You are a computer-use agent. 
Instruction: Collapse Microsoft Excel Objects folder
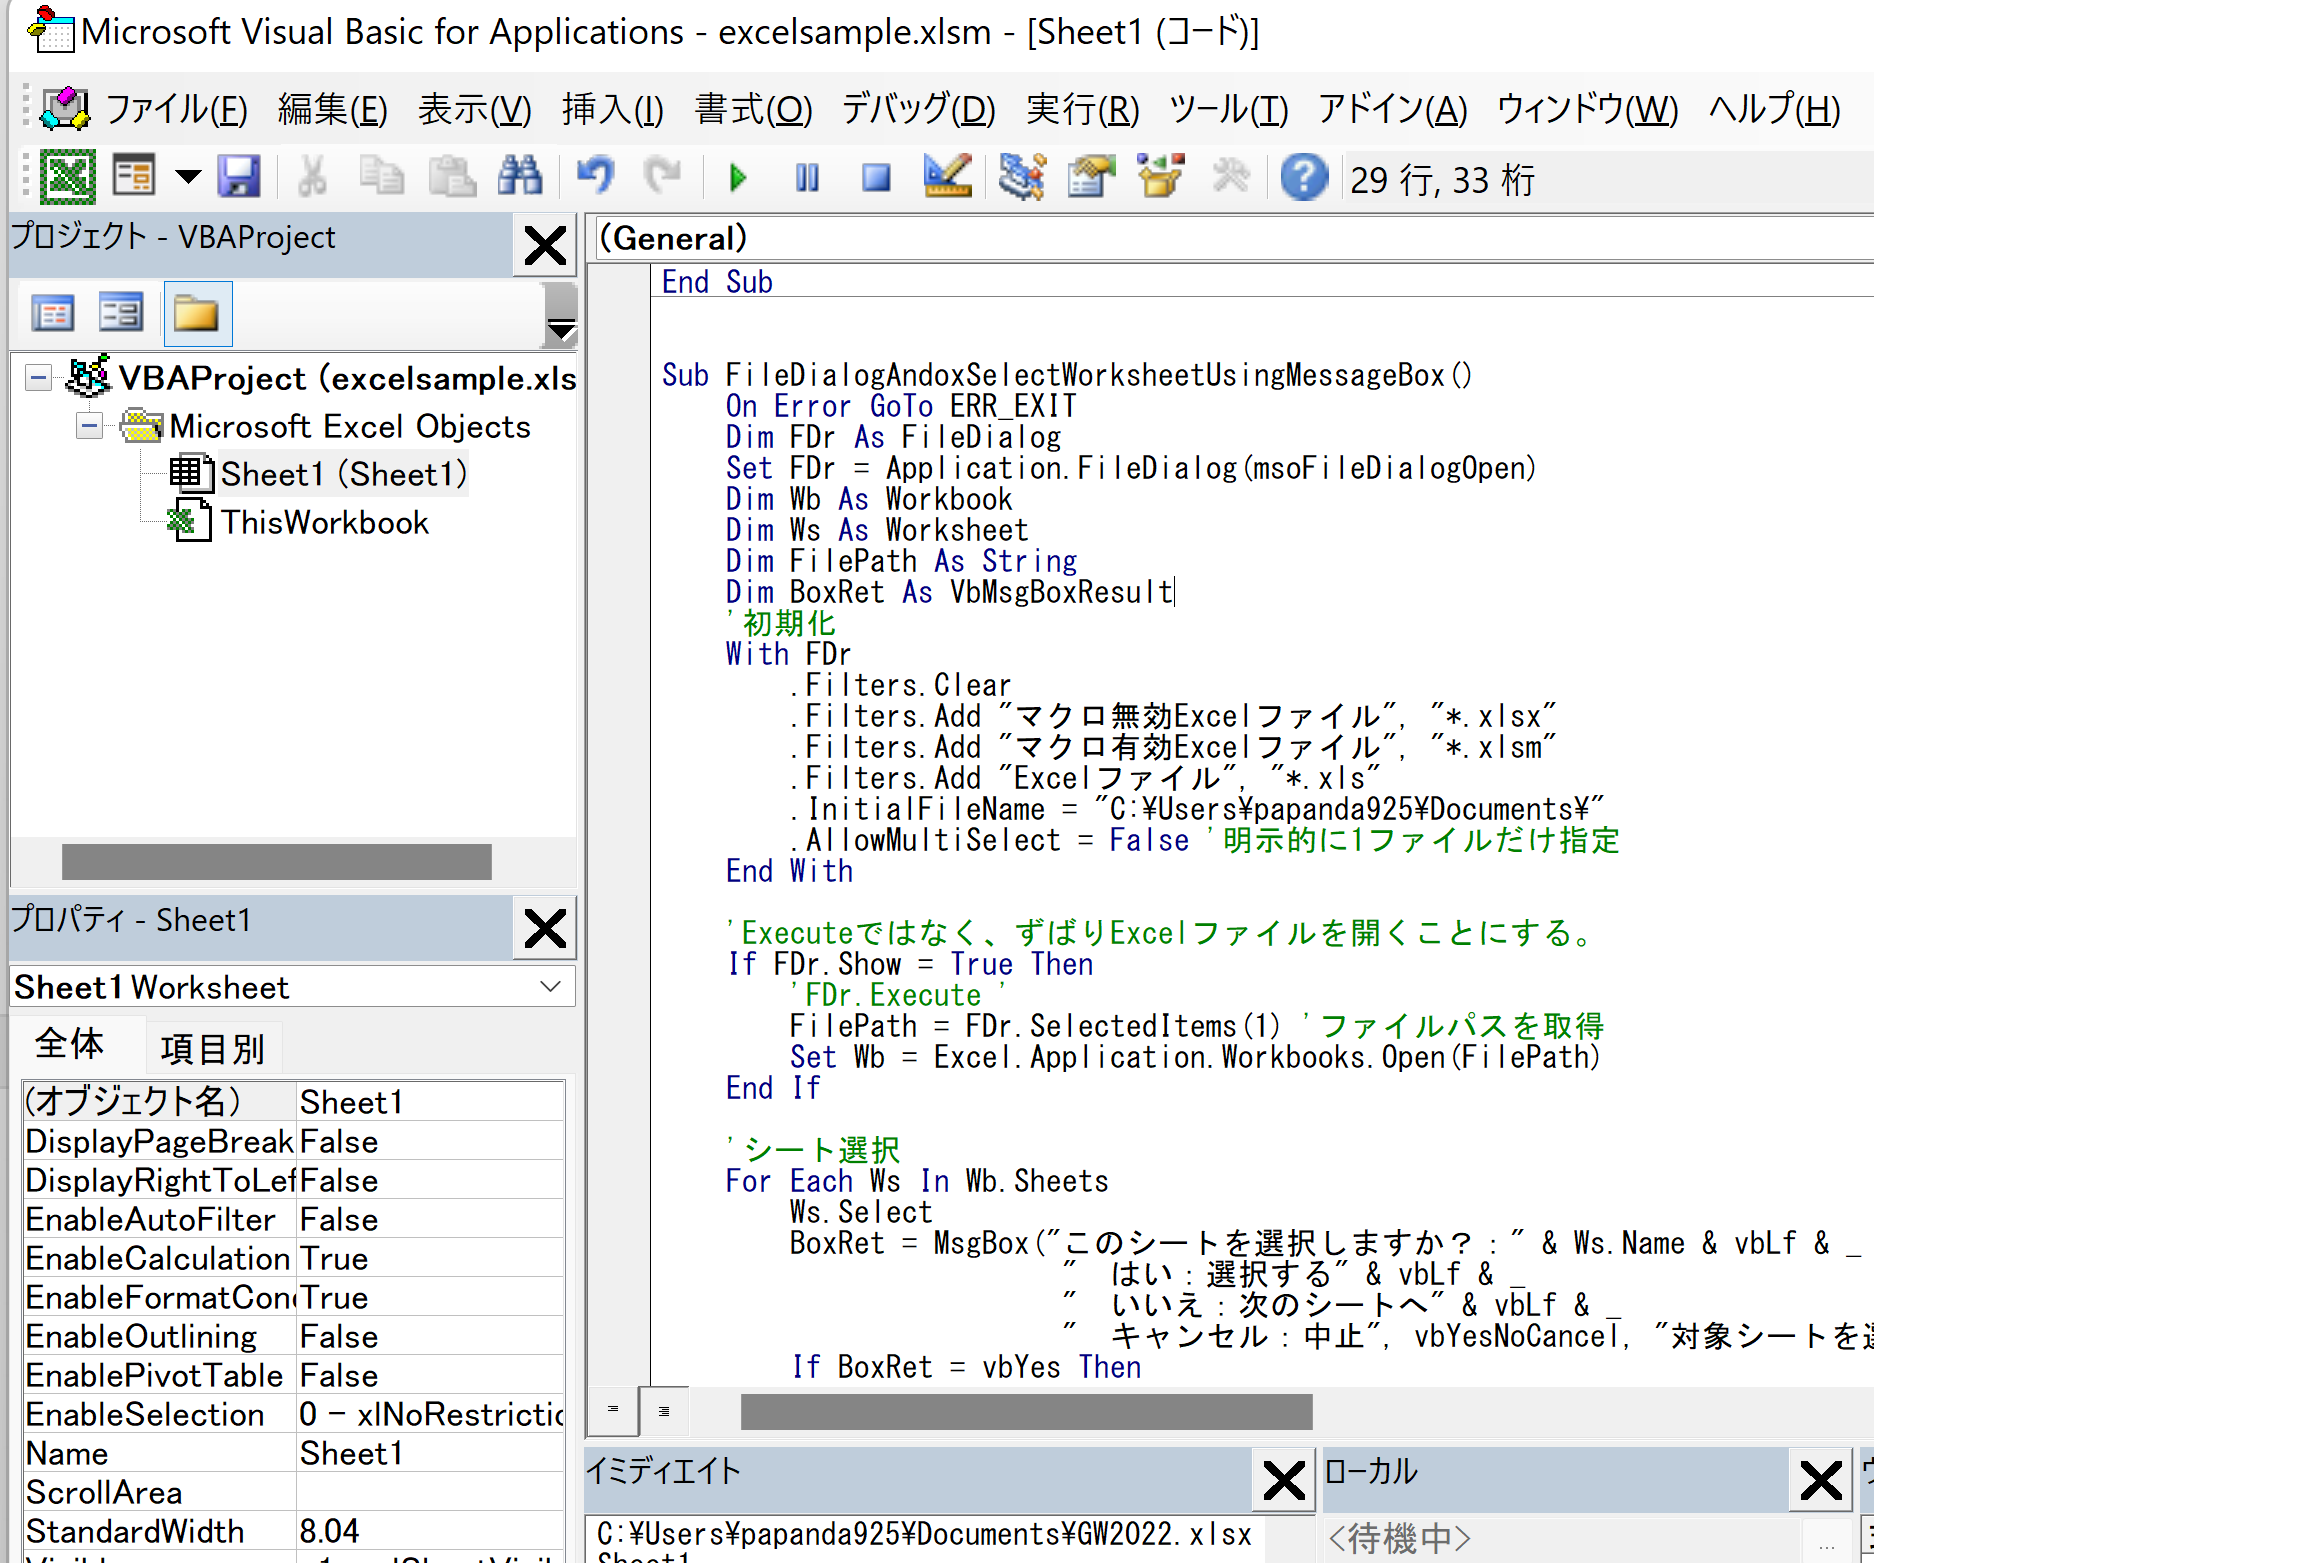(x=89, y=427)
